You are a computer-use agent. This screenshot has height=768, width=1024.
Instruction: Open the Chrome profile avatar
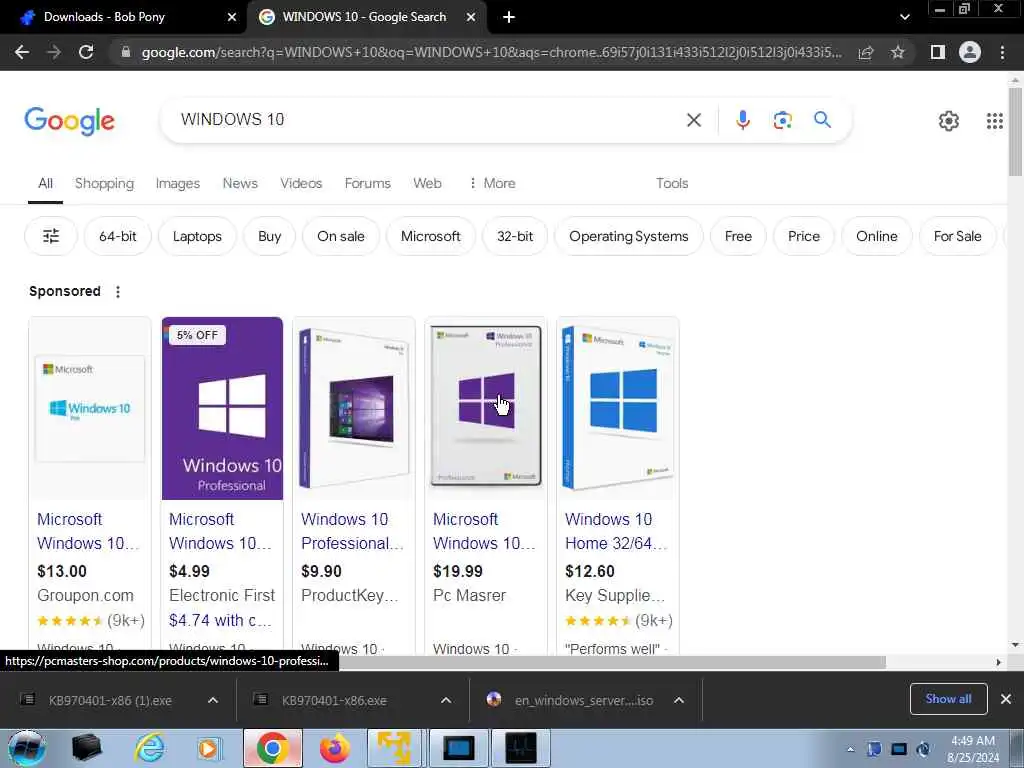pyautogui.click(x=970, y=52)
